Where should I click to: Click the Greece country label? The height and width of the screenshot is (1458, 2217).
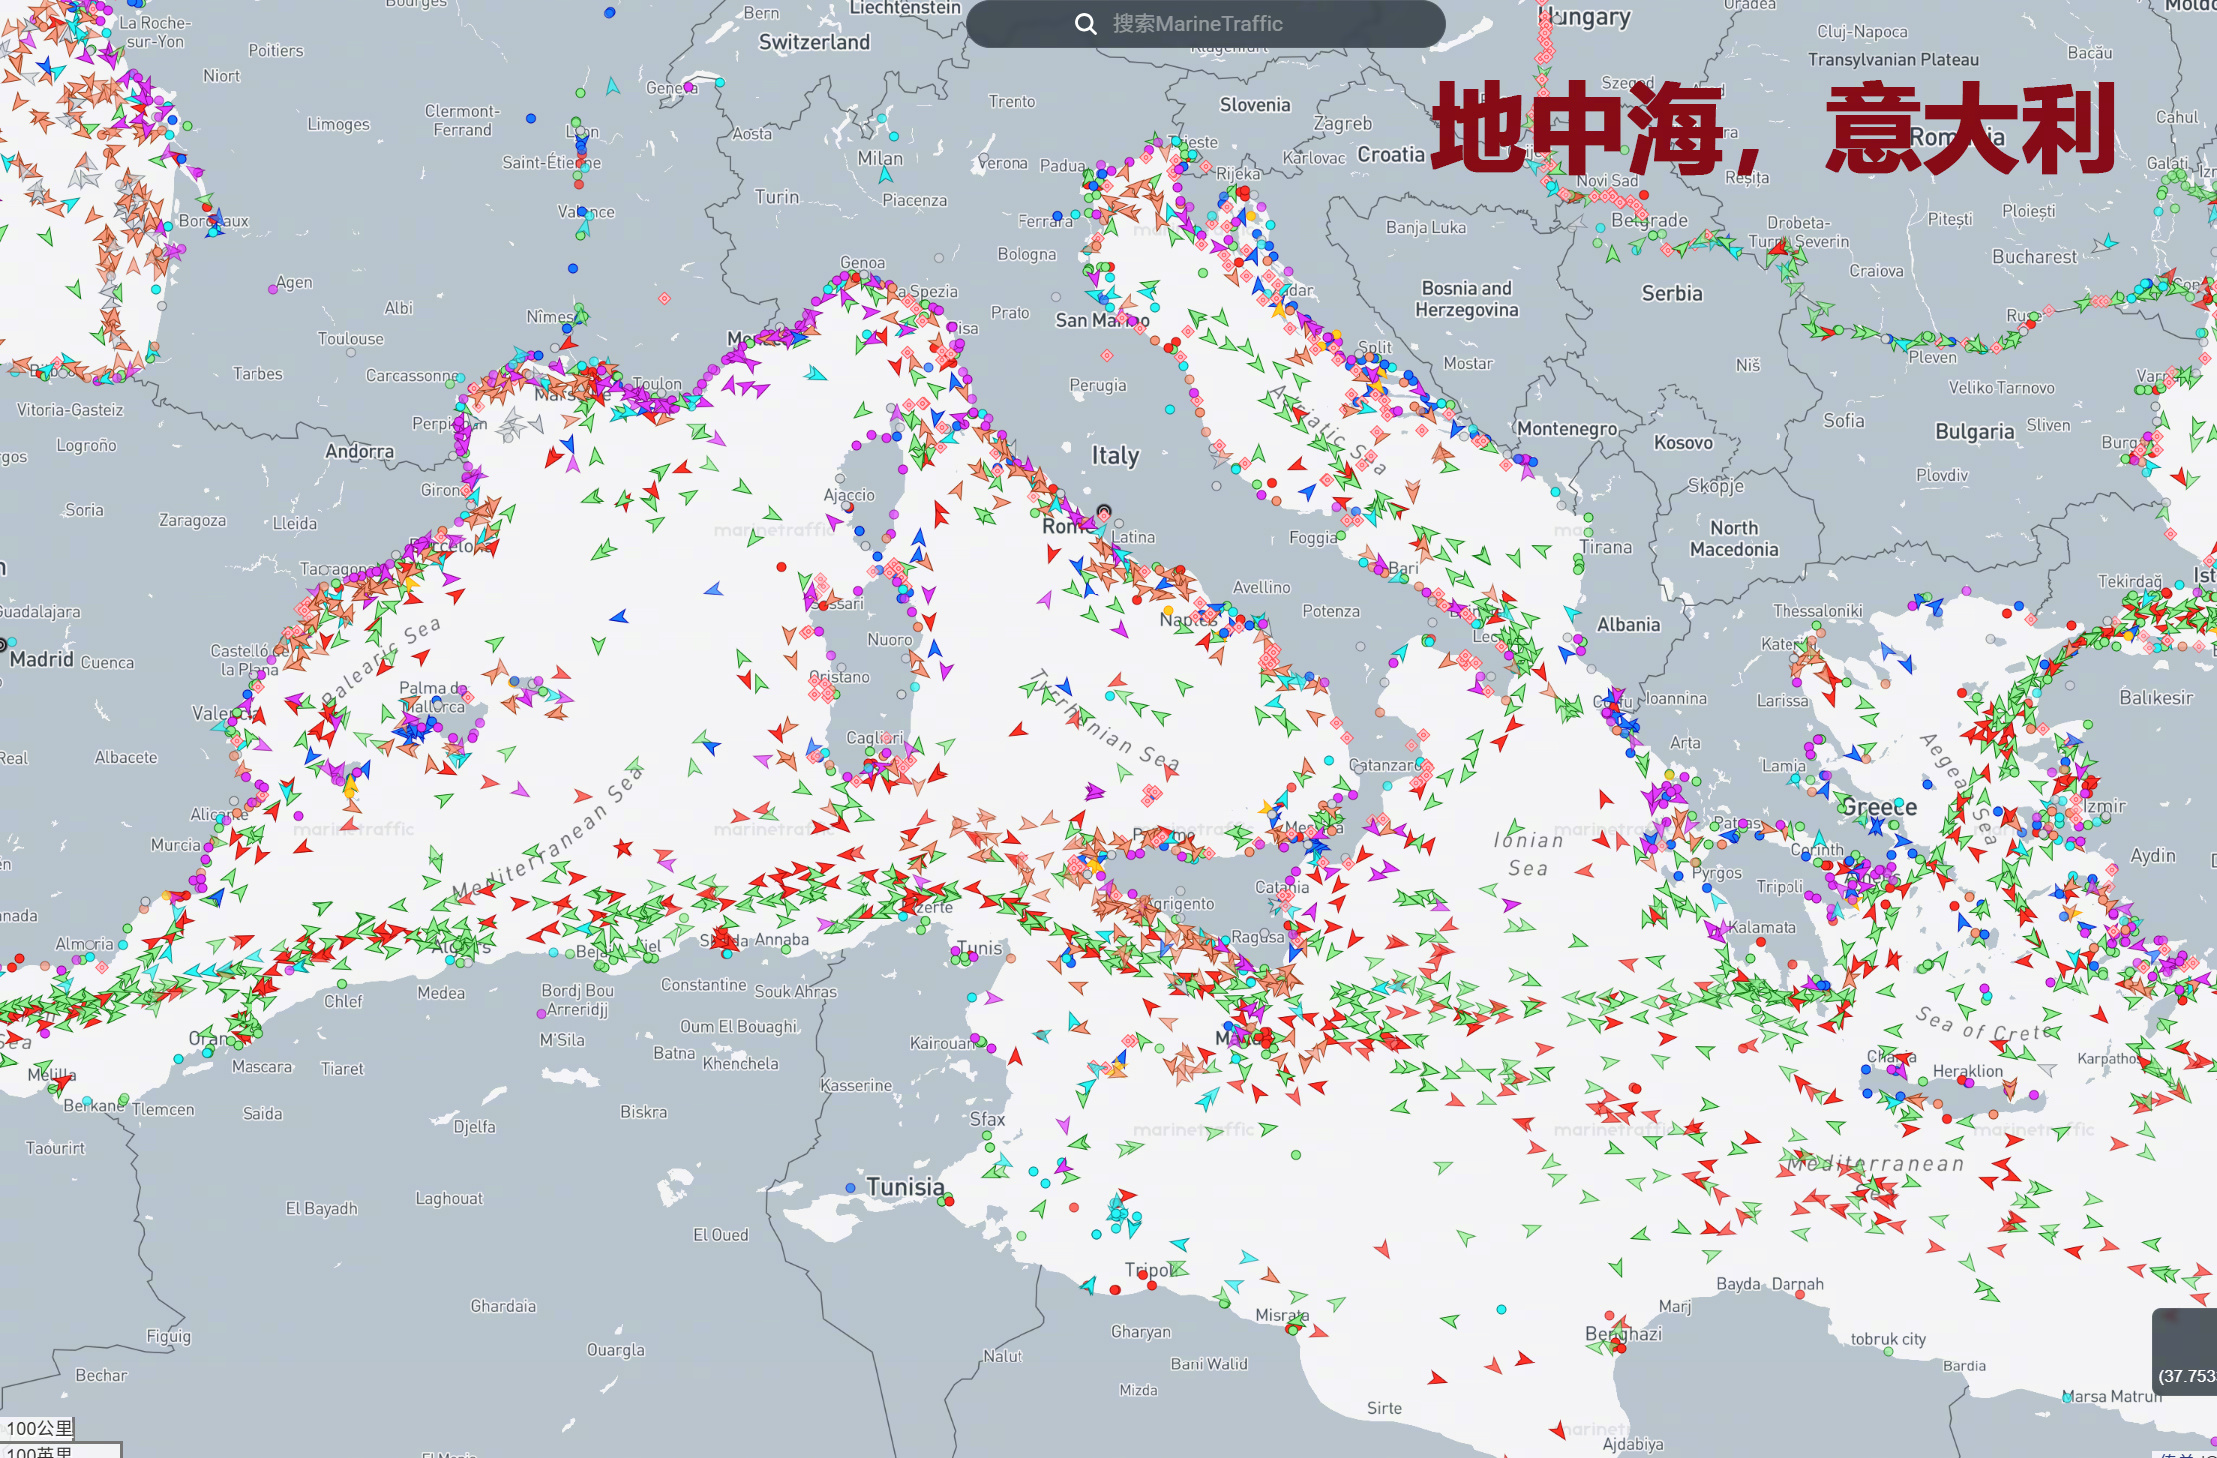(x=1878, y=807)
